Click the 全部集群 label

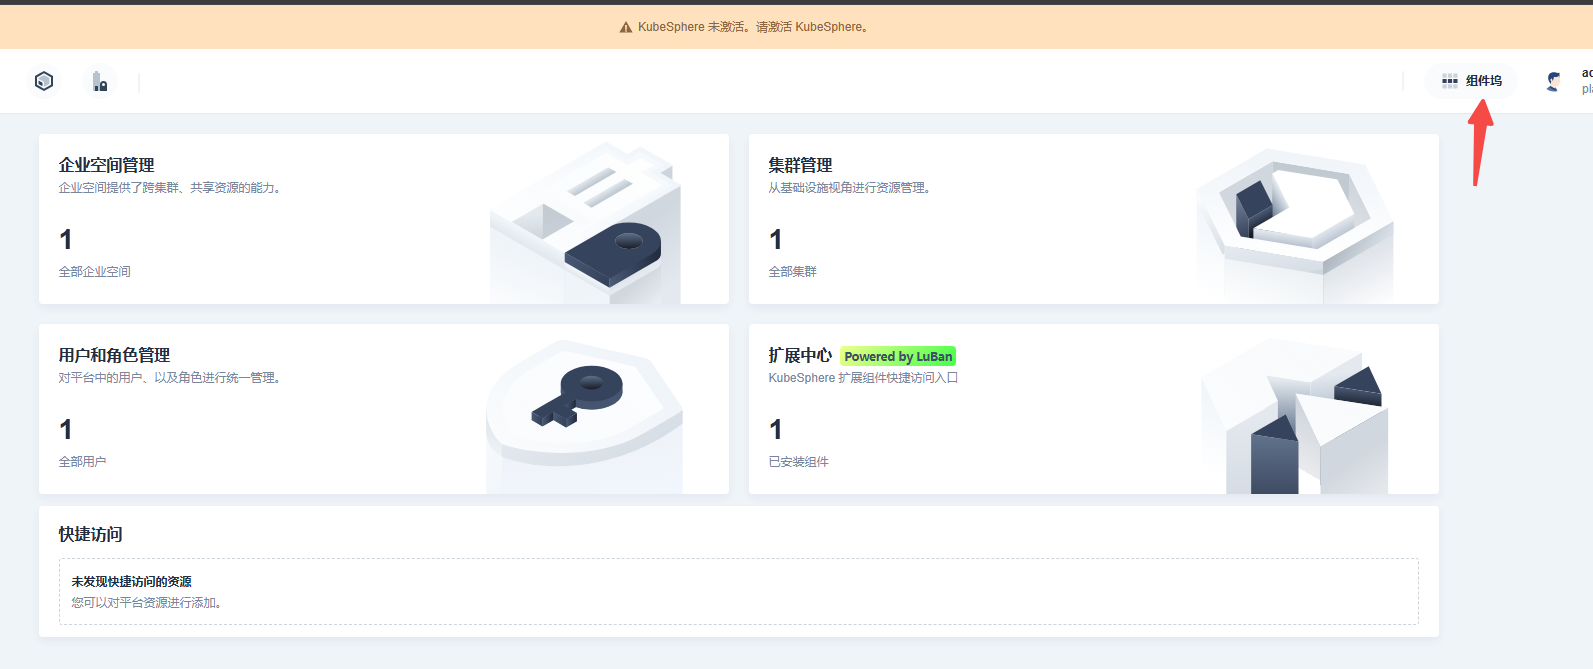[793, 272]
